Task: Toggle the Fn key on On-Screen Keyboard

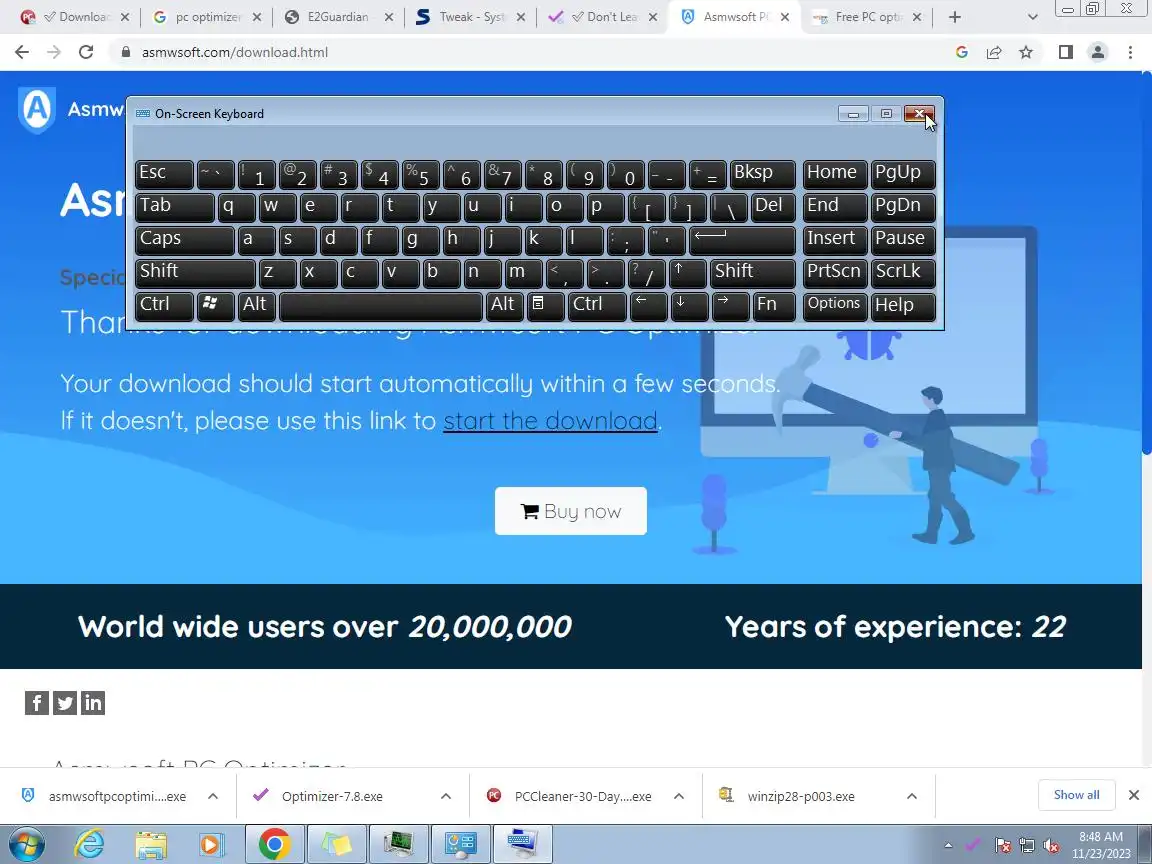Action: pyautogui.click(x=774, y=306)
